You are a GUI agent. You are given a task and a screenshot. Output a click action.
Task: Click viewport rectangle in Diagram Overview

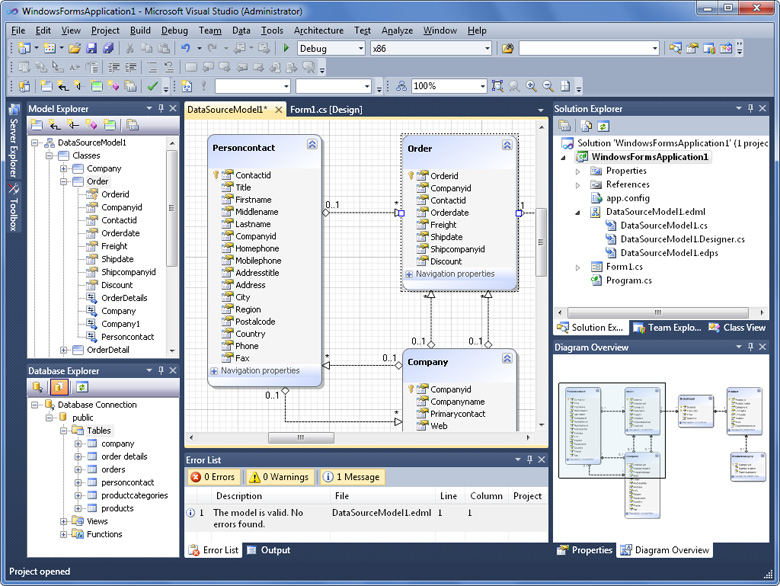click(612, 430)
